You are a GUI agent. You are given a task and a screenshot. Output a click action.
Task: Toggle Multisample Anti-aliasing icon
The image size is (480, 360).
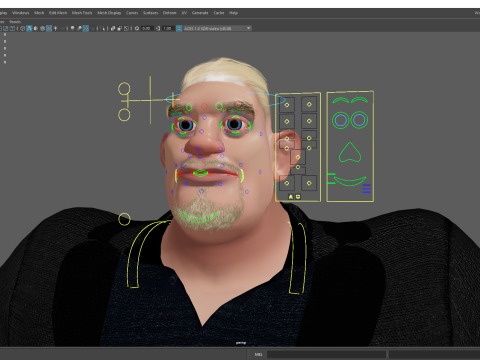coord(86,28)
